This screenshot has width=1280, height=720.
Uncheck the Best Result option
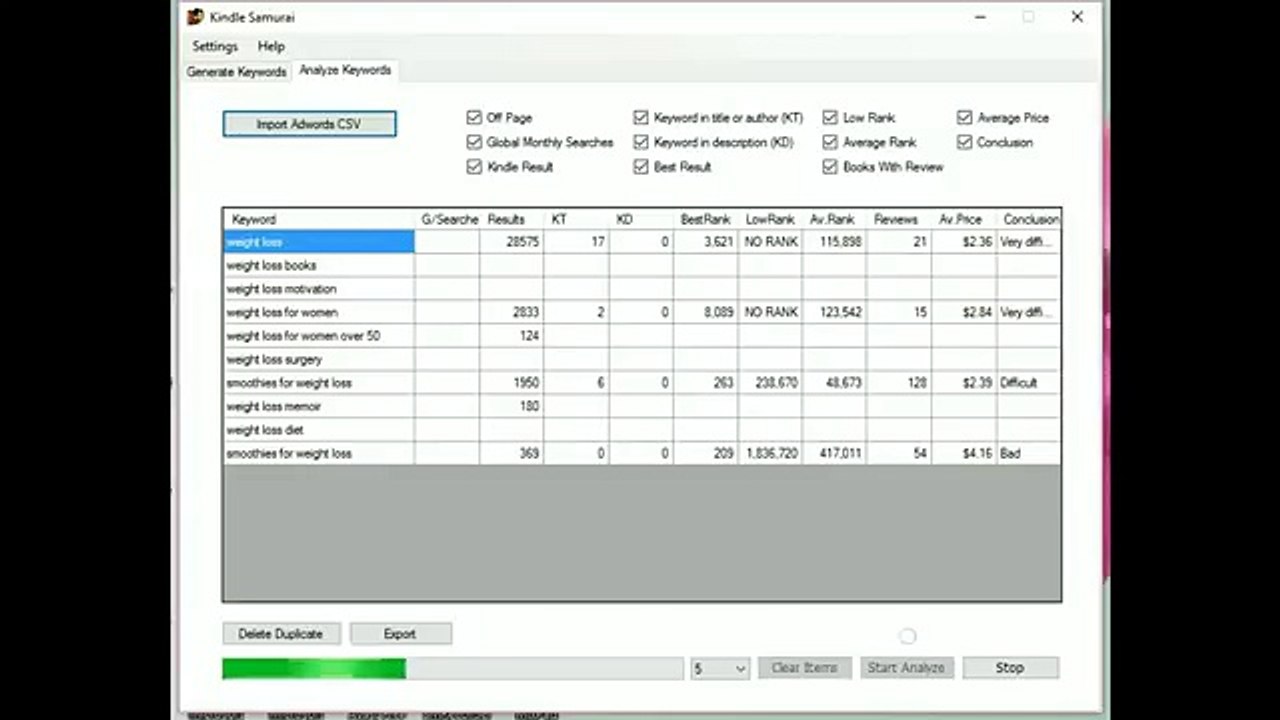pos(641,167)
